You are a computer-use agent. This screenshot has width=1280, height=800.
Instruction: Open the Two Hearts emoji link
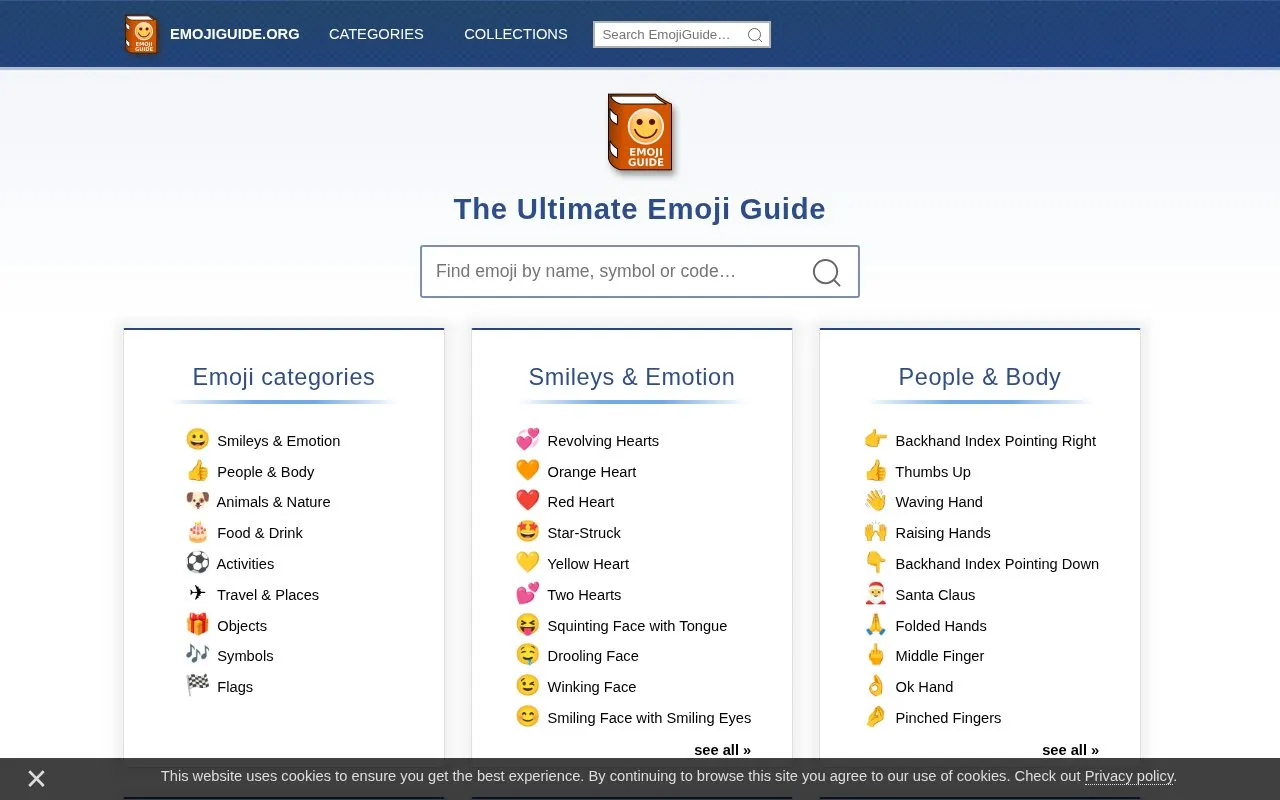click(584, 595)
